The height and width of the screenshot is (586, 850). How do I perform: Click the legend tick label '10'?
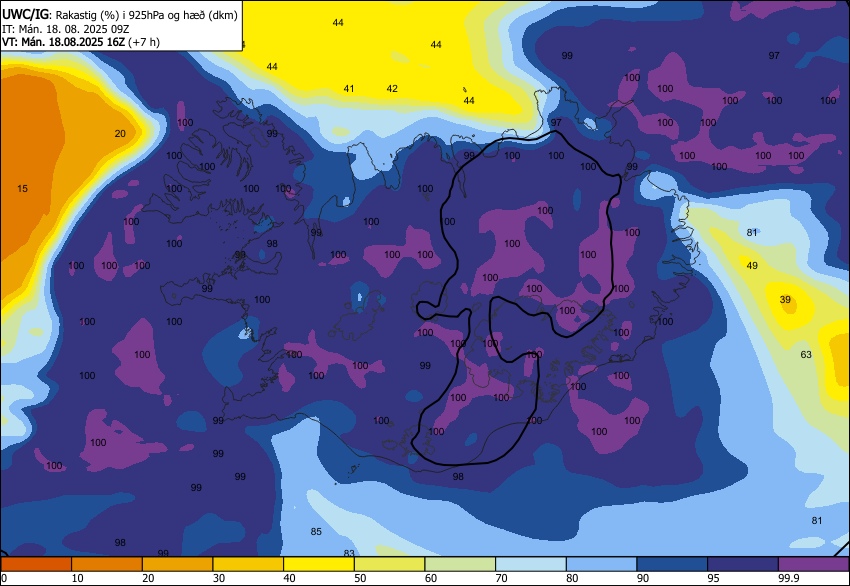click(78, 578)
